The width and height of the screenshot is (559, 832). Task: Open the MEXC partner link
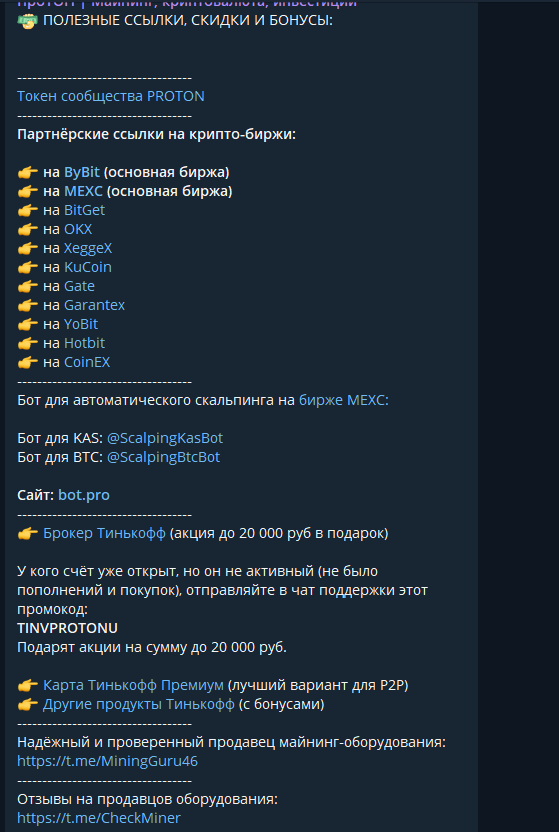(x=83, y=191)
